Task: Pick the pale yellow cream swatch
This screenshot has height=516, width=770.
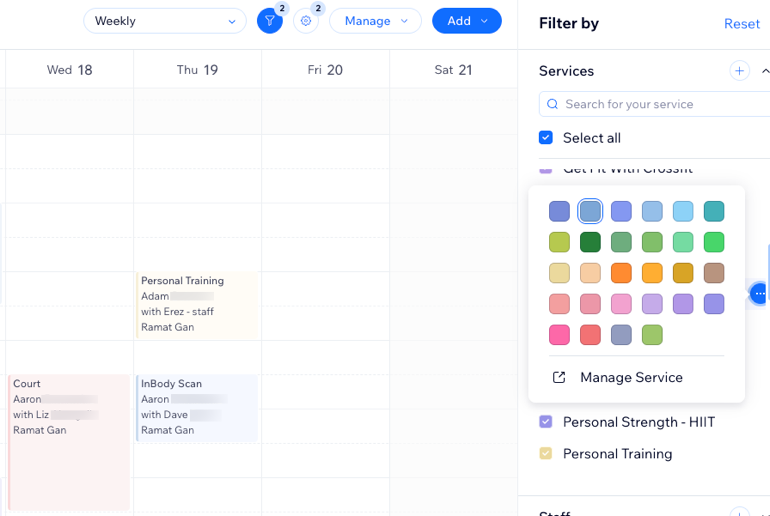Action: (x=559, y=273)
